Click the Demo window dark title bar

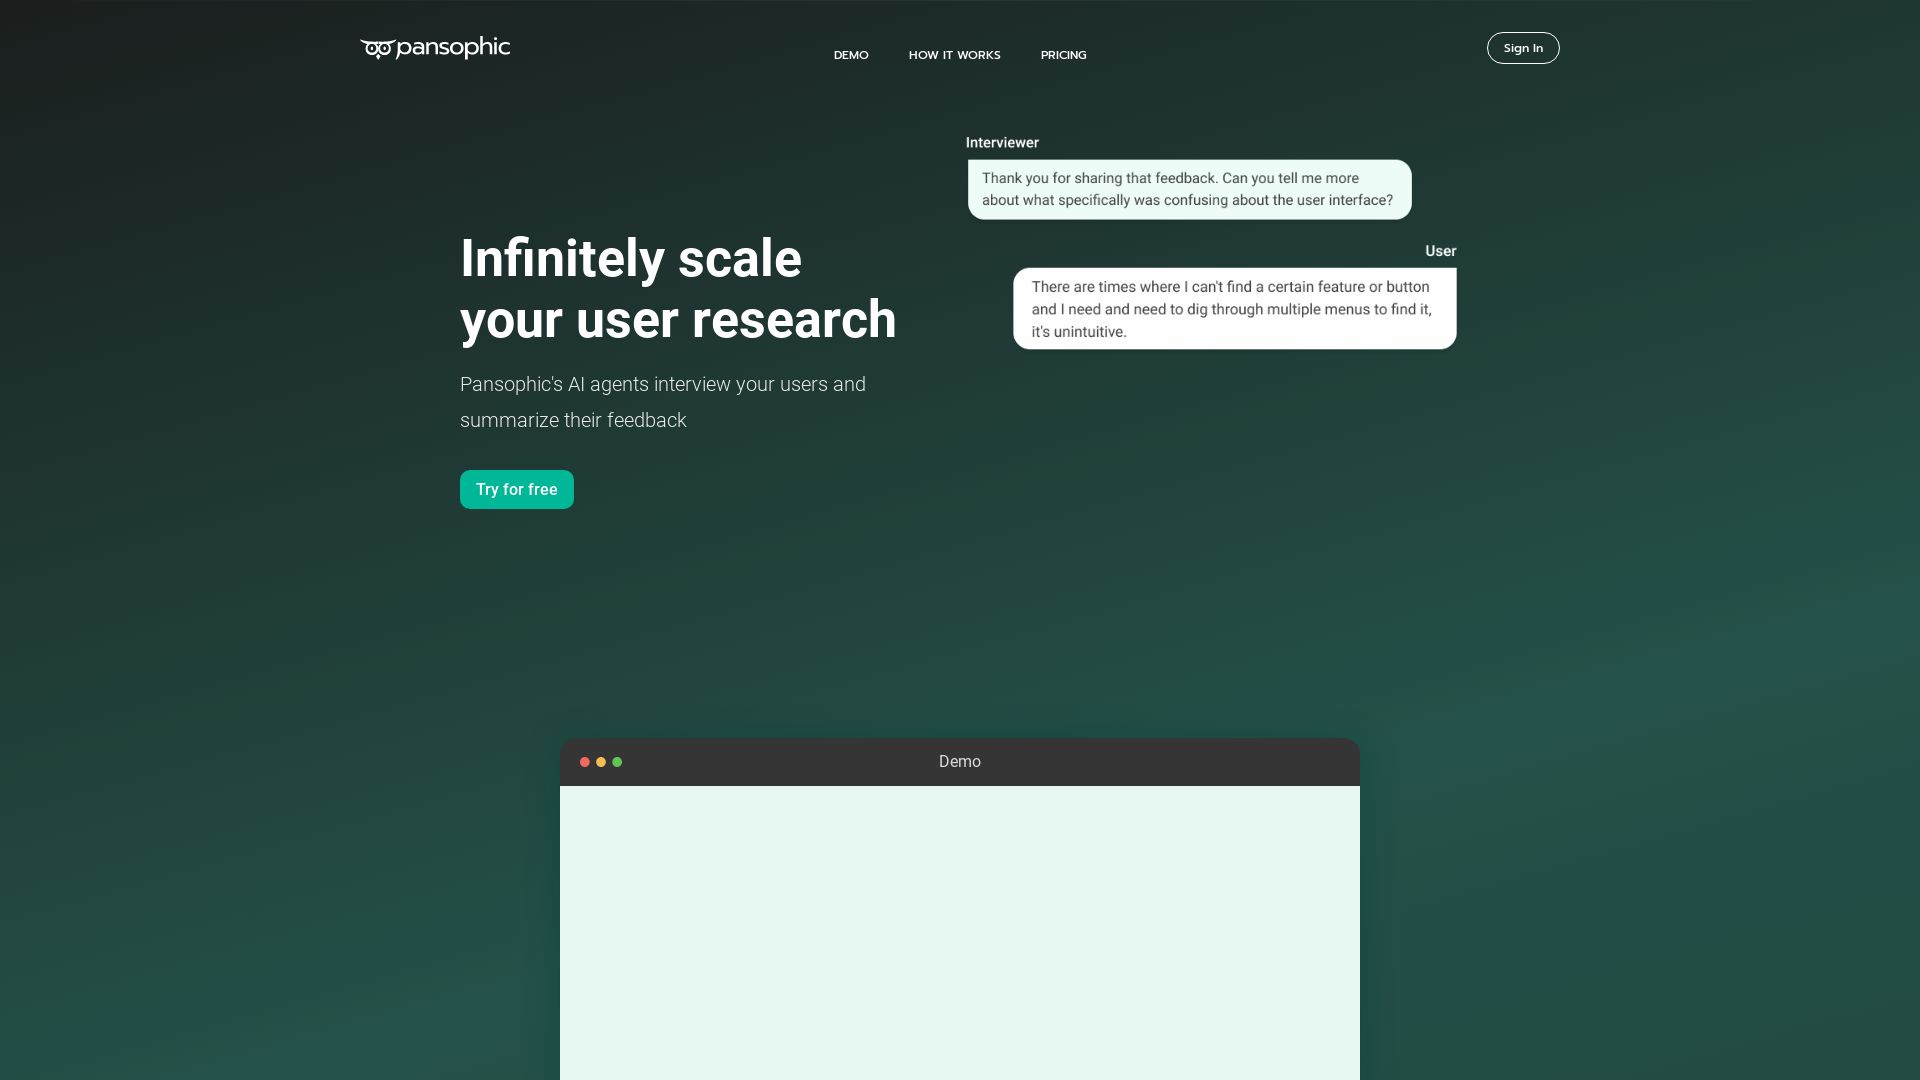[1150, 762]
